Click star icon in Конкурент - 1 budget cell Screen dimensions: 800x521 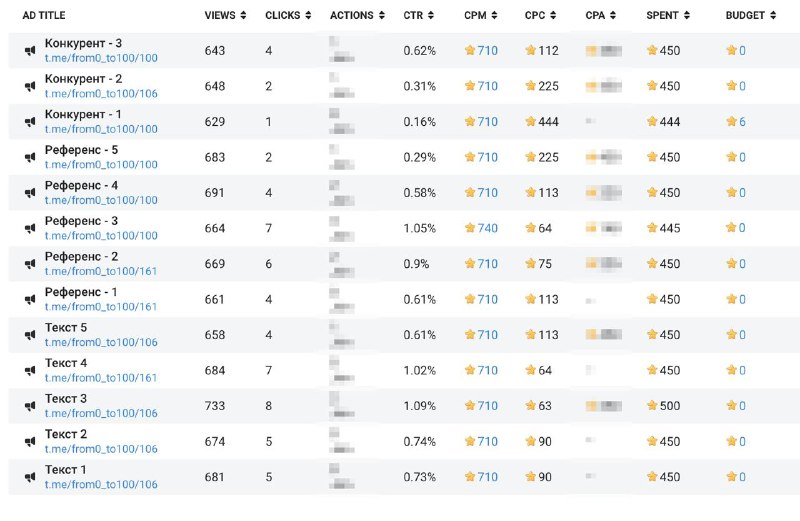(x=731, y=121)
